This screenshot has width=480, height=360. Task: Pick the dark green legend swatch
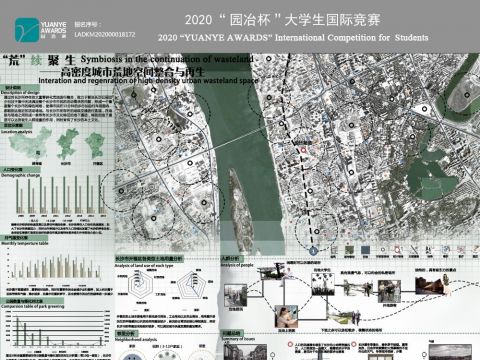349,250
